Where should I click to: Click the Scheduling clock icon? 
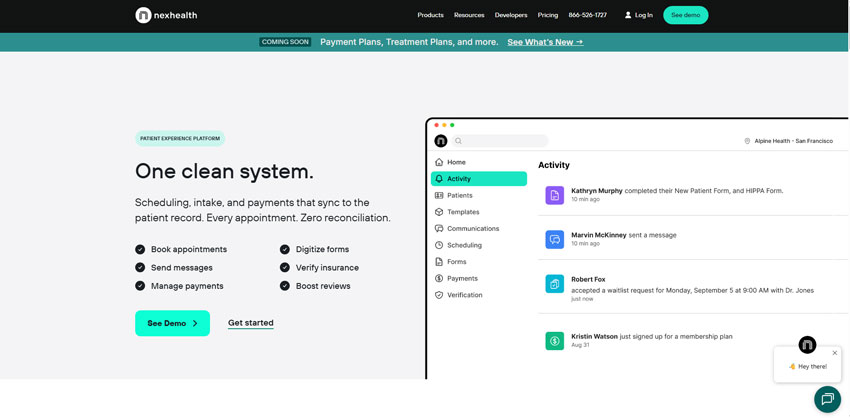pos(439,245)
